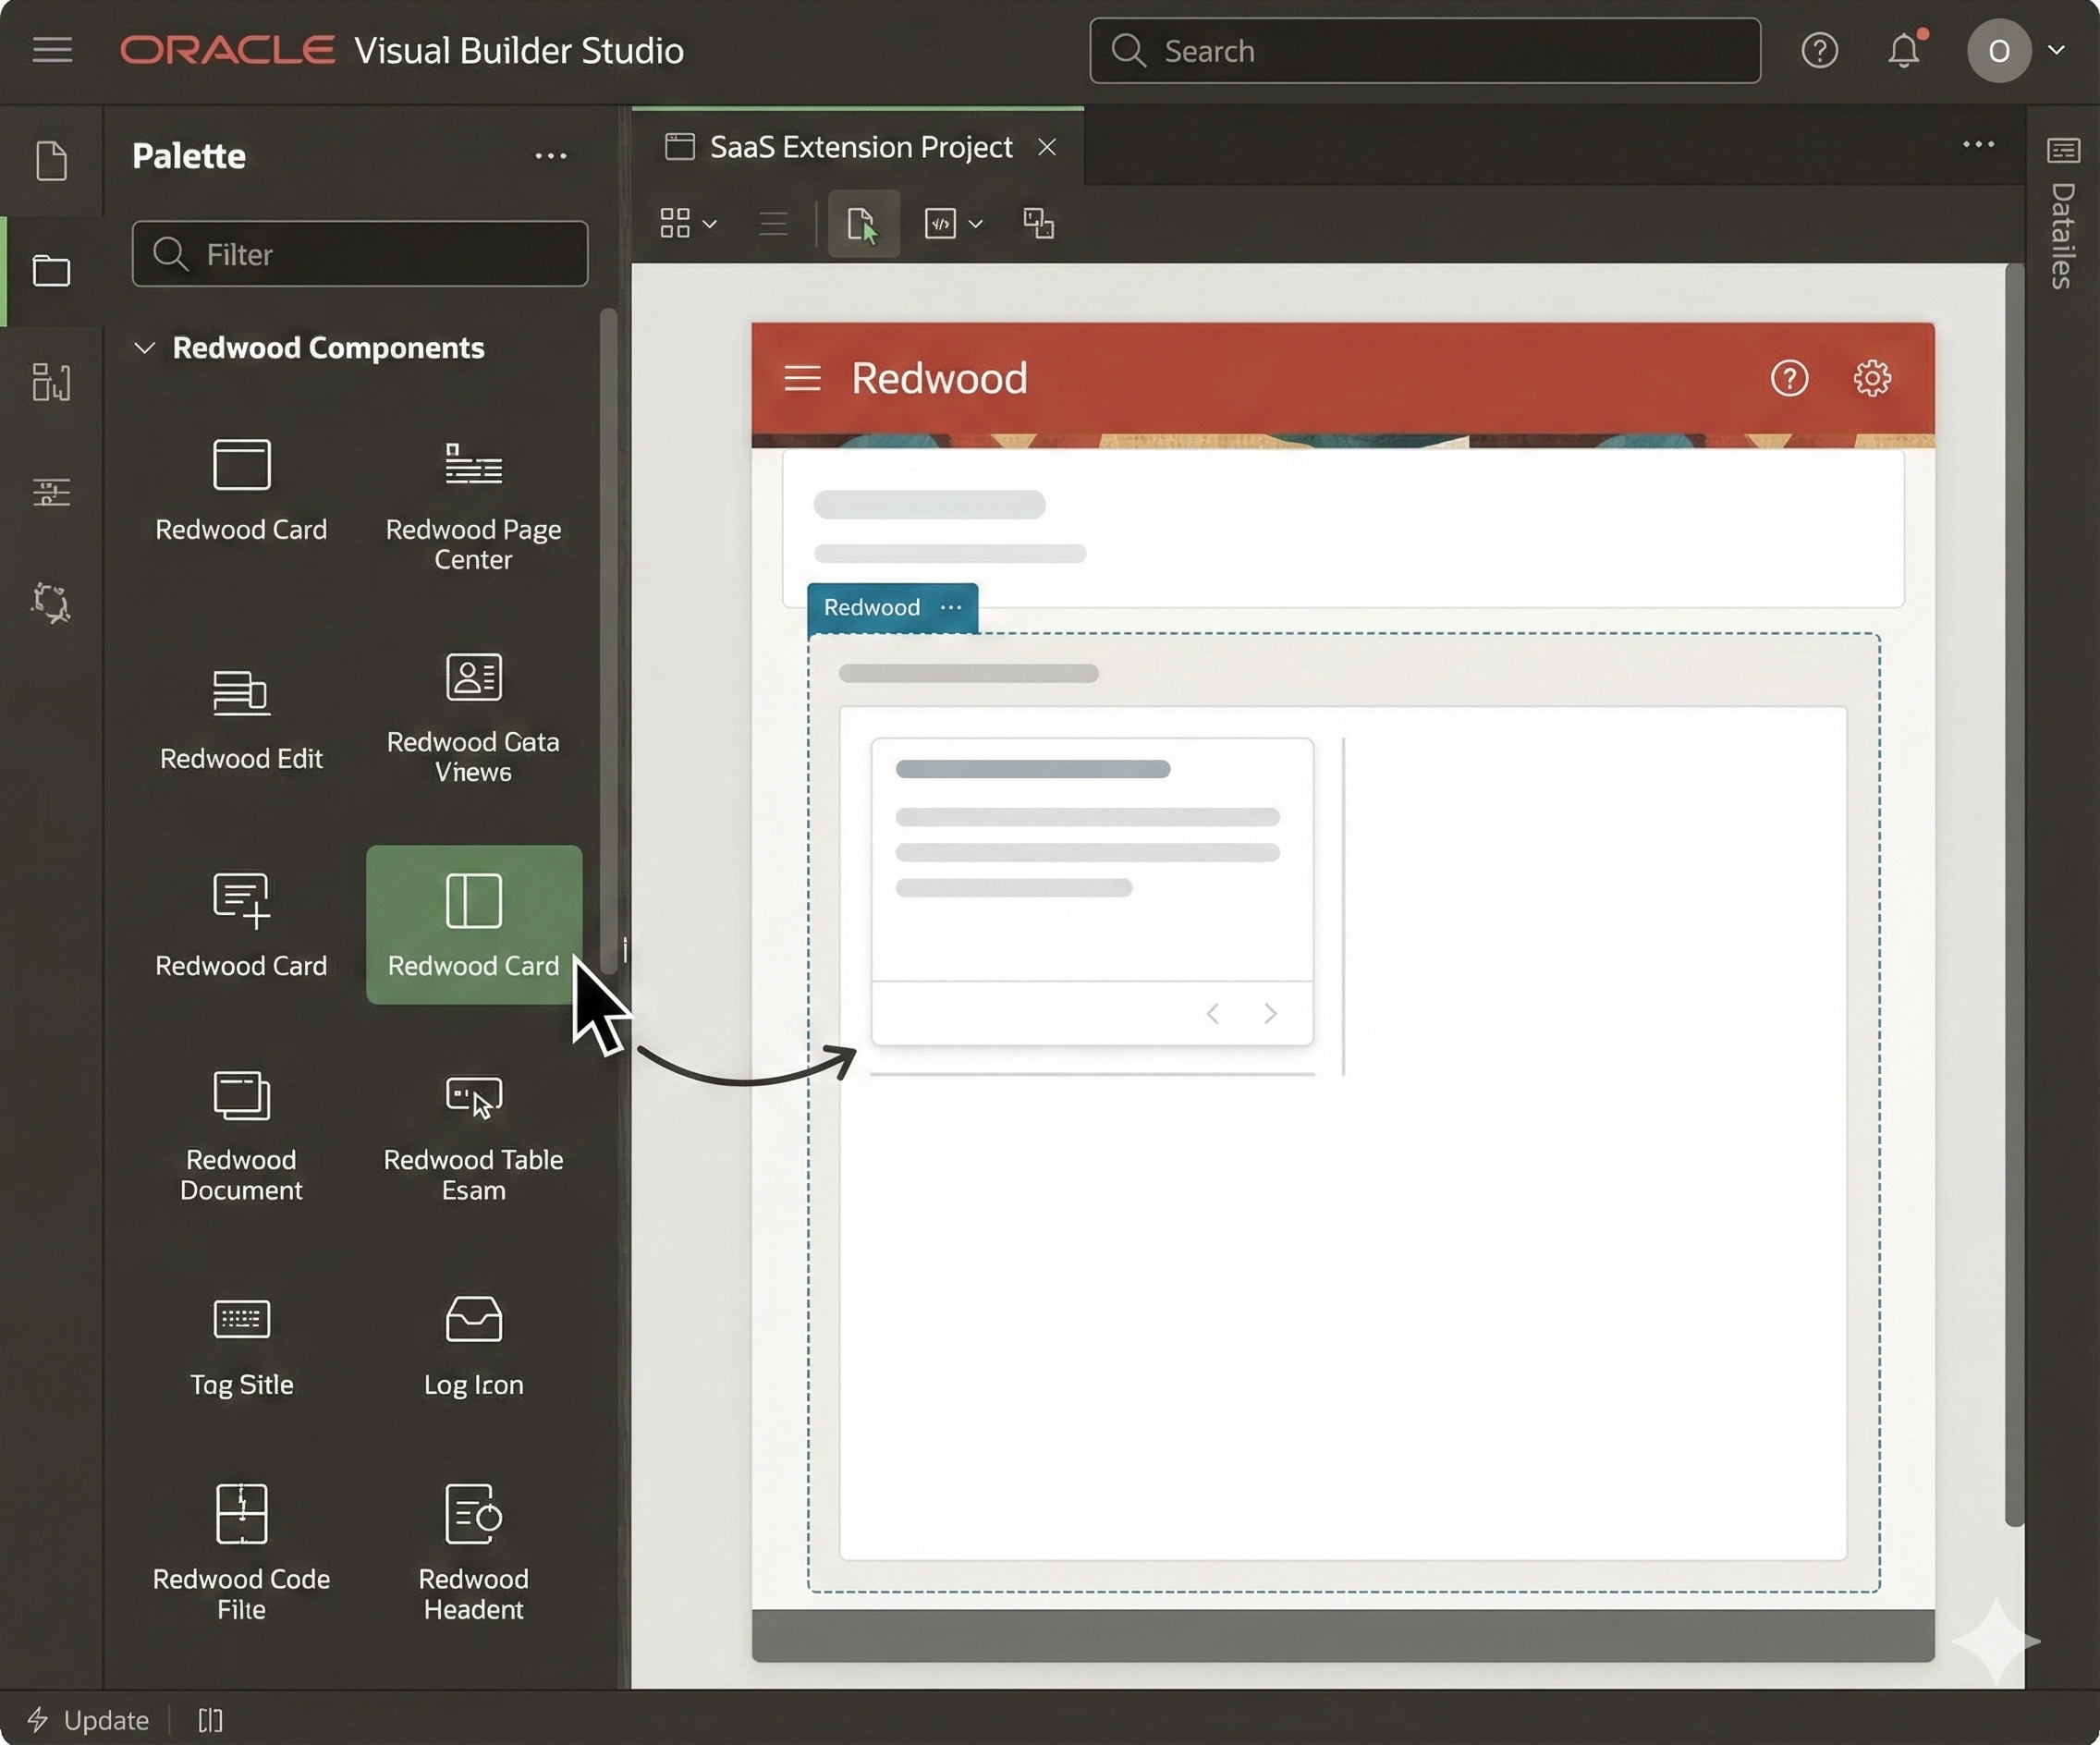Collapse the Redwood Components section
This screenshot has width=2100, height=1745.
[144, 348]
